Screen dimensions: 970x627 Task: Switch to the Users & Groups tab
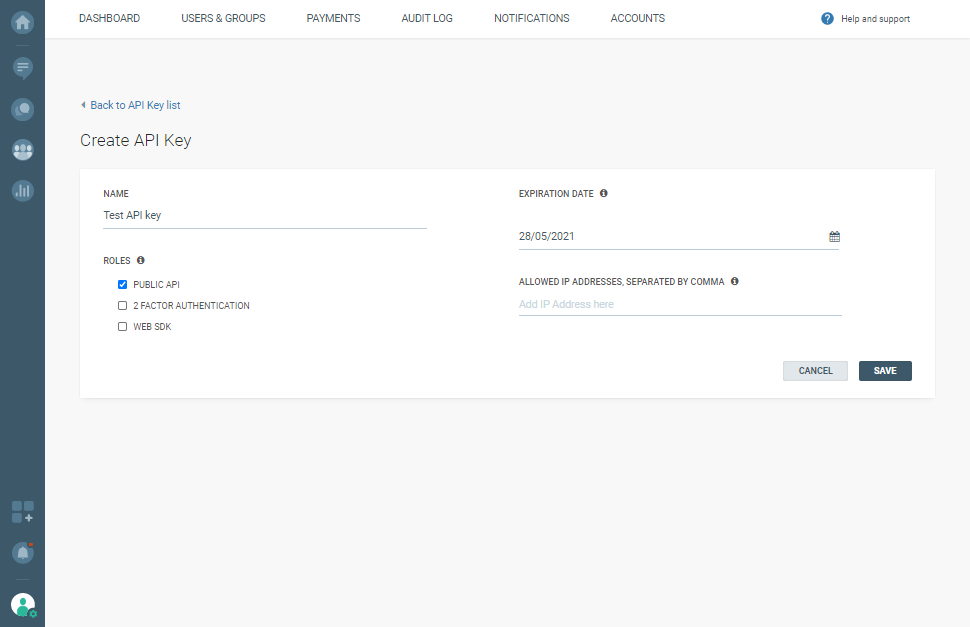(x=223, y=18)
